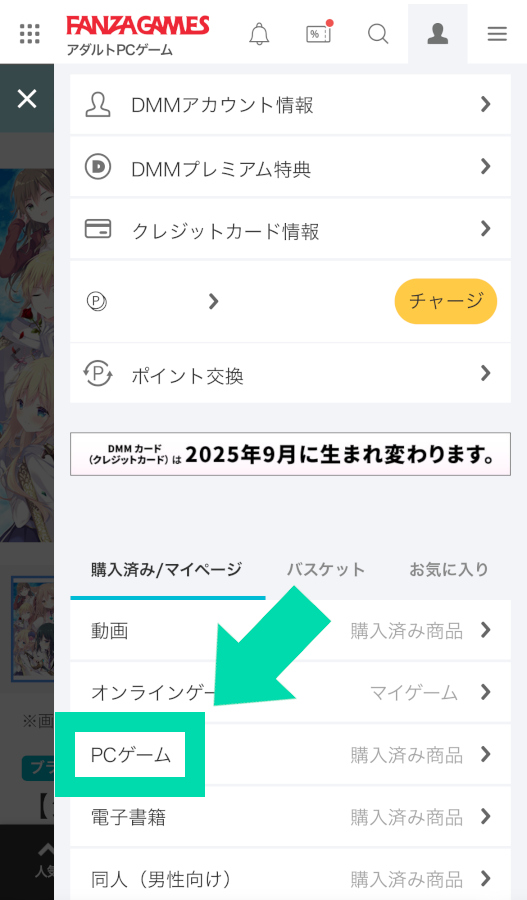Switch to the お気に入り tab
The height and width of the screenshot is (900, 527).
click(448, 569)
